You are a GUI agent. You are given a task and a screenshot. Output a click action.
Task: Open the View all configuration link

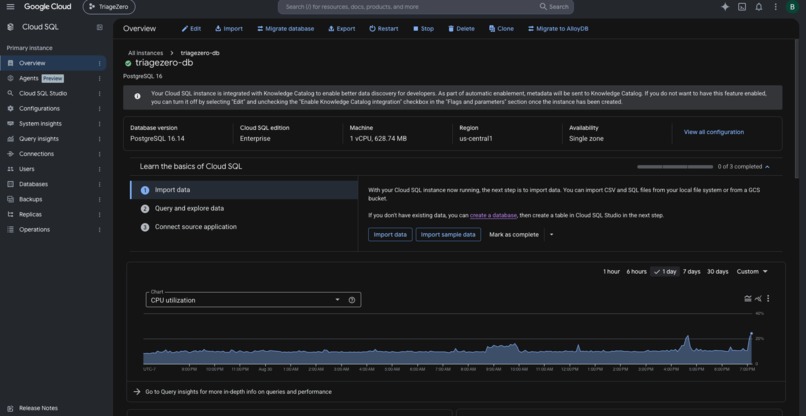713,132
